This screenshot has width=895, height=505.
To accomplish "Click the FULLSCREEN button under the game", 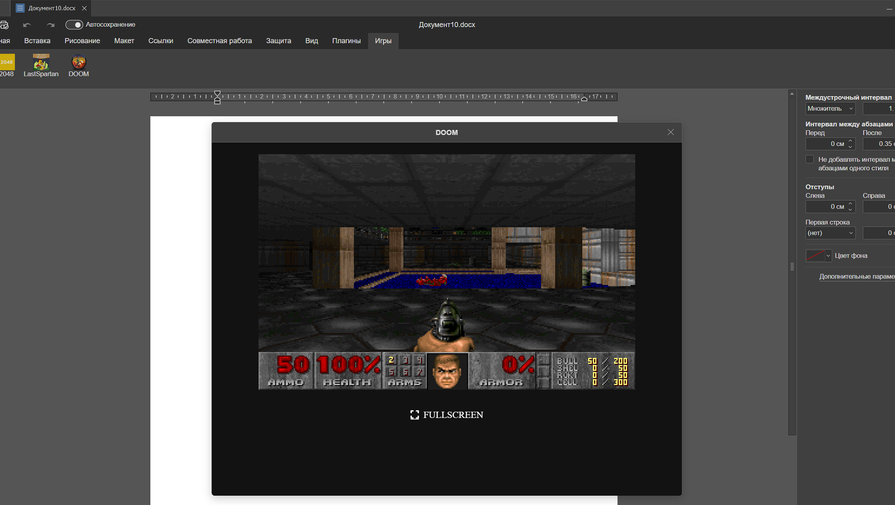I will 446,414.
